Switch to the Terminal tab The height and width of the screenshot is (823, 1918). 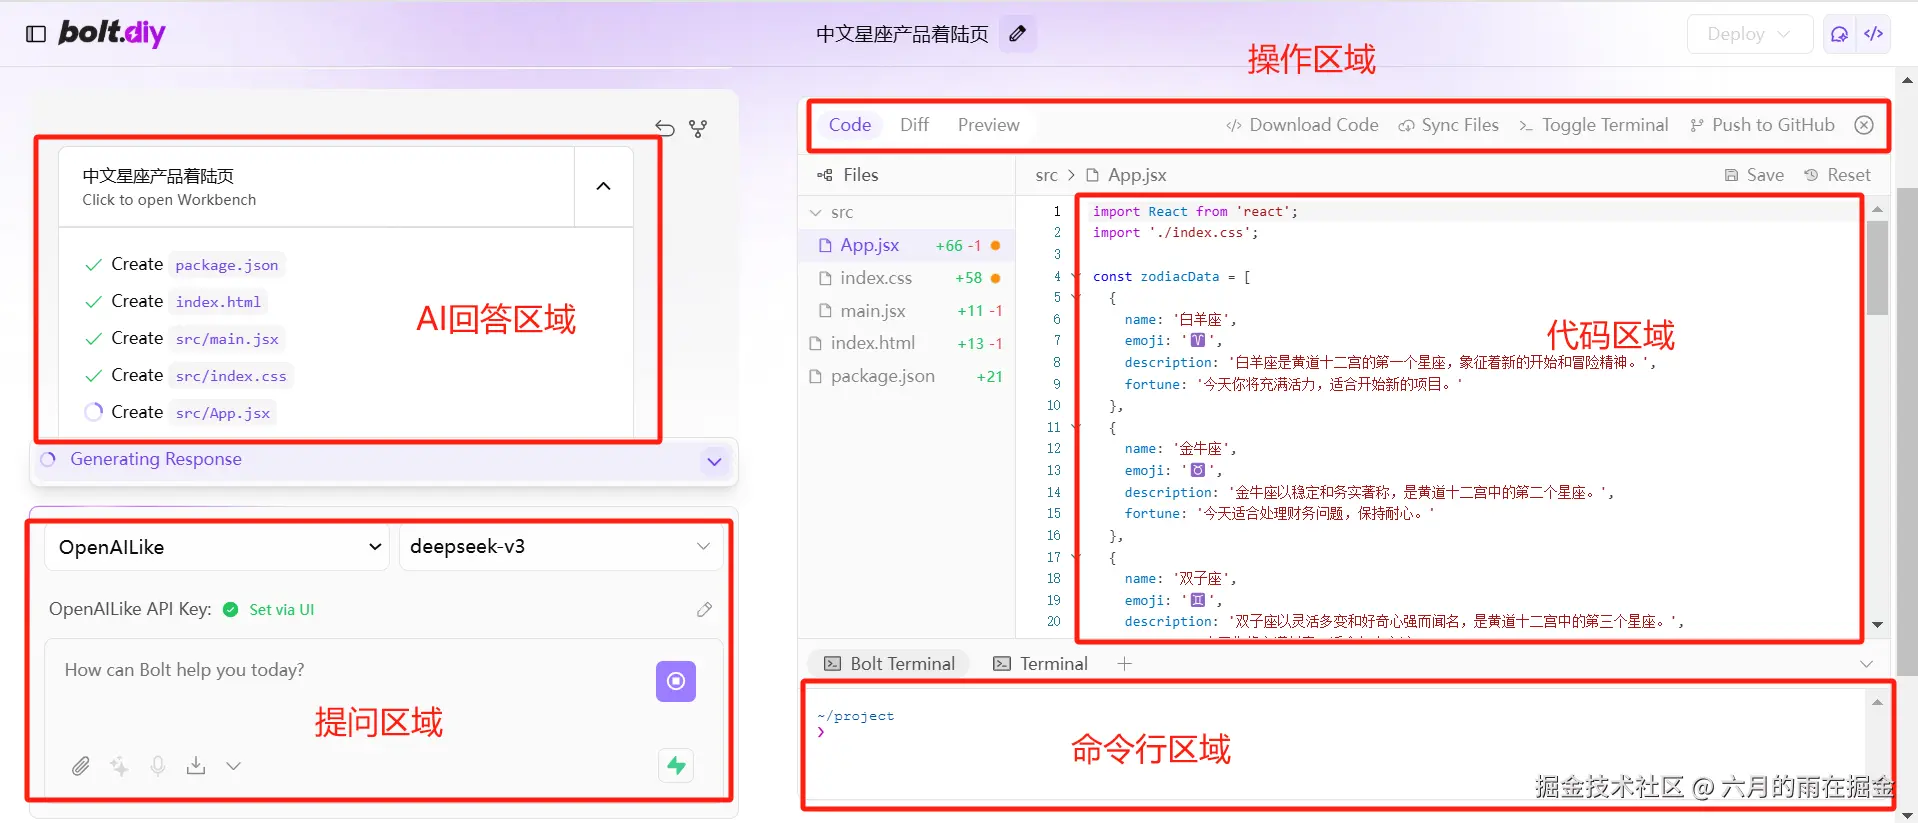pyautogui.click(x=1040, y=664)
